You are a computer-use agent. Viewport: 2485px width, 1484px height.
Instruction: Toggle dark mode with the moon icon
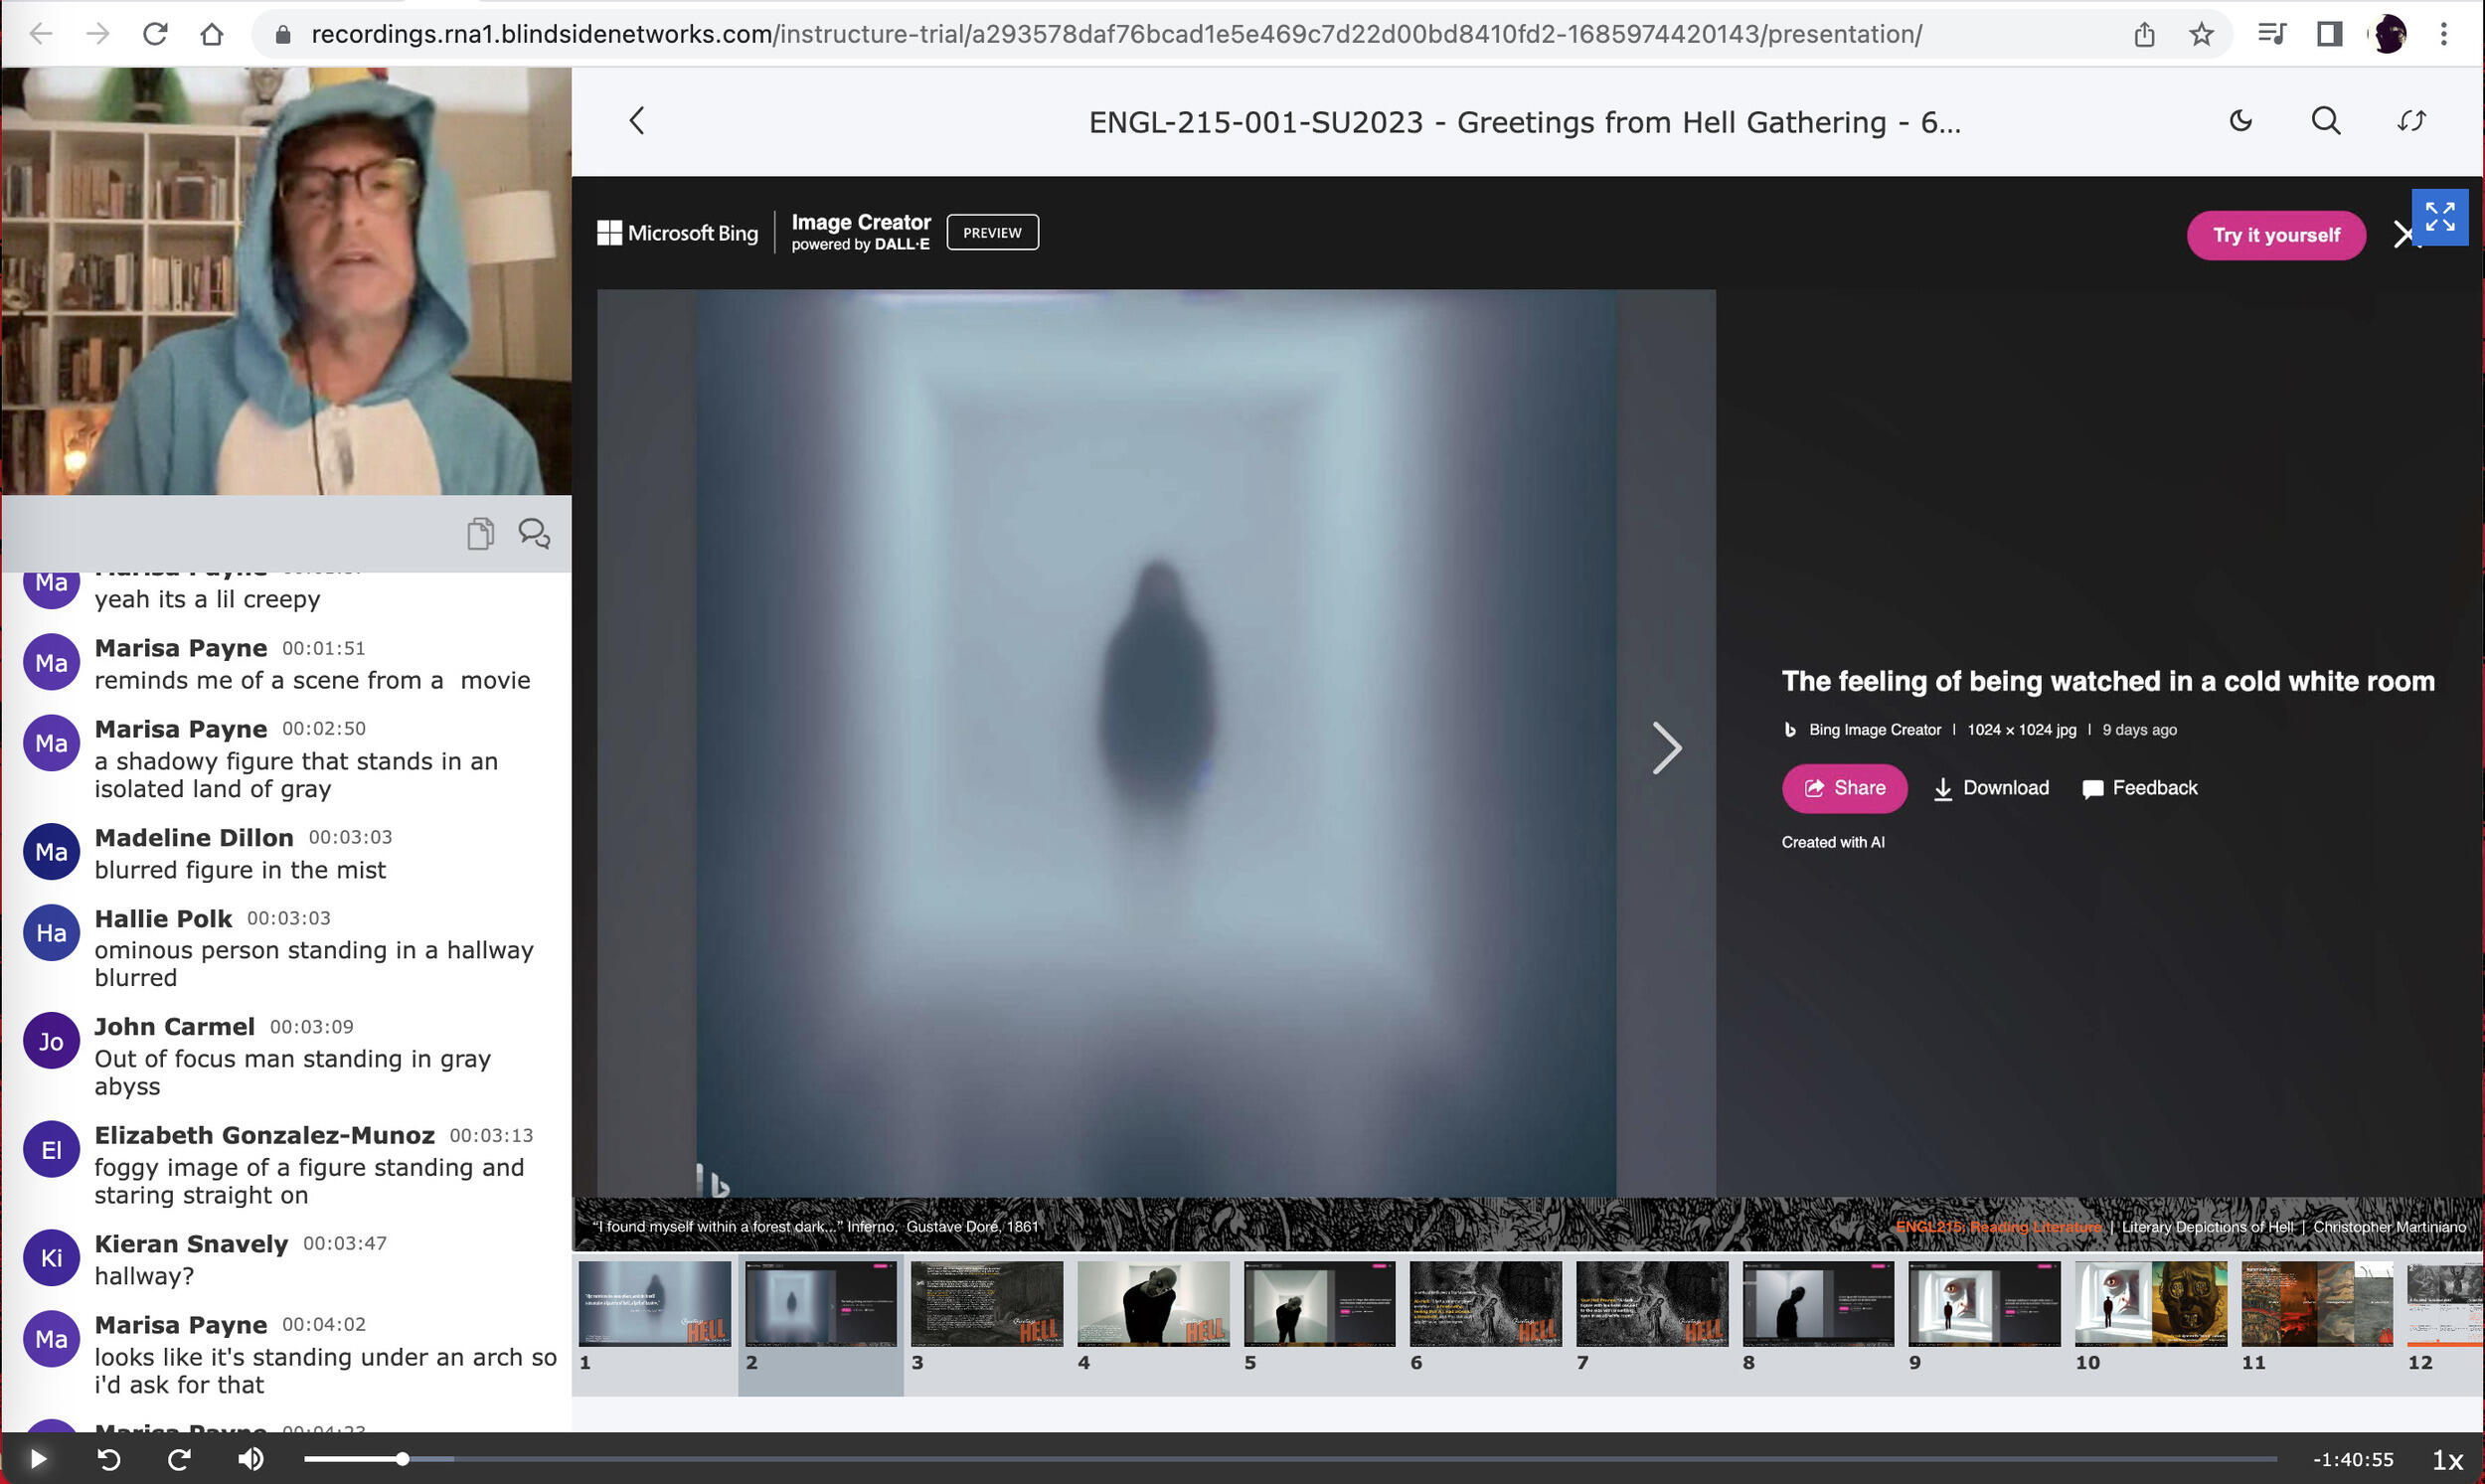coord(2240,121)
